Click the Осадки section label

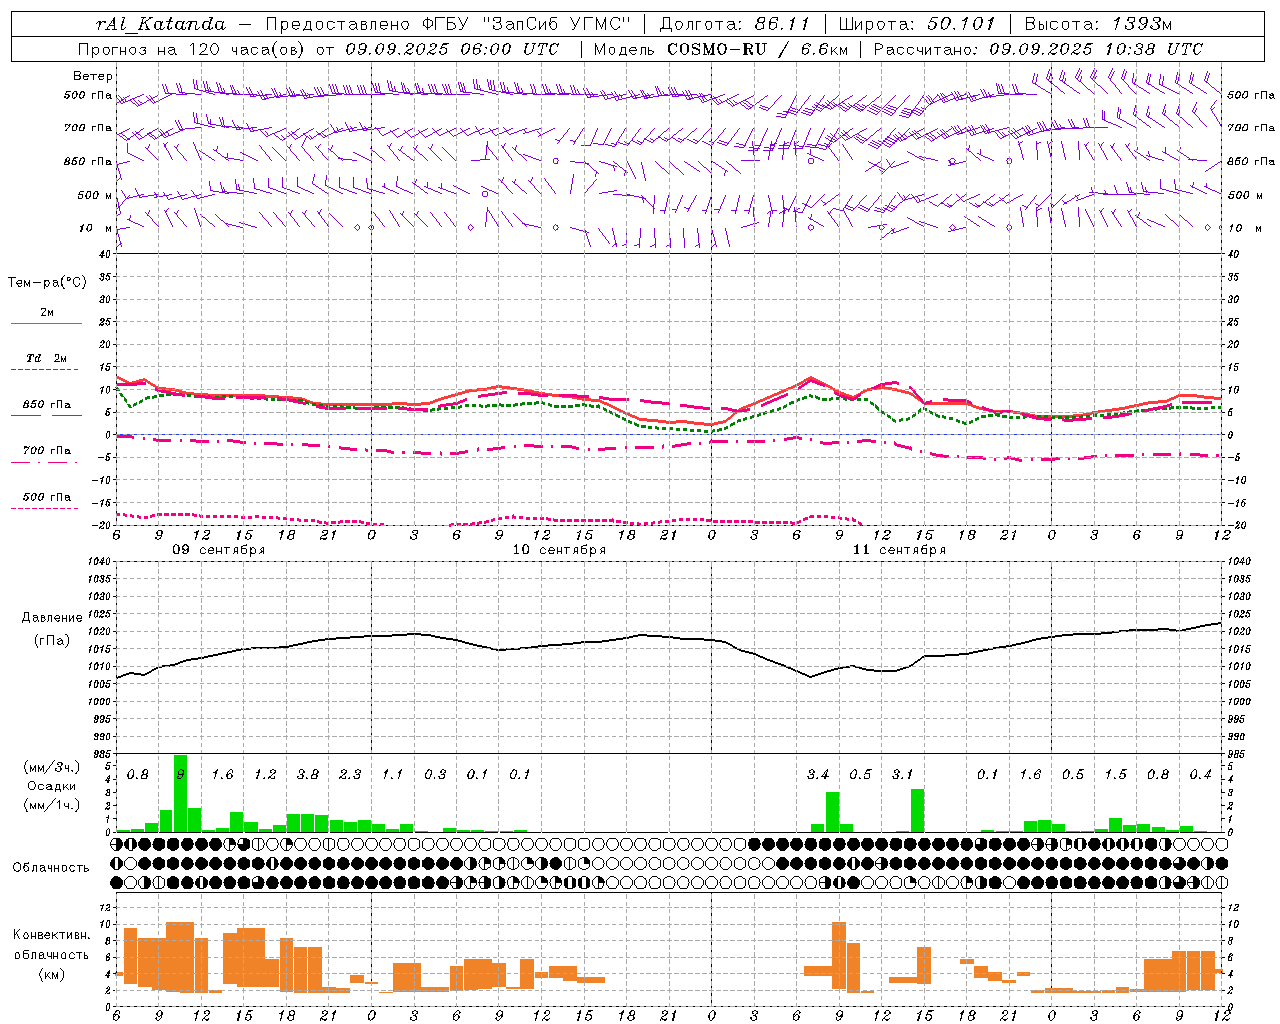point(52,786)
